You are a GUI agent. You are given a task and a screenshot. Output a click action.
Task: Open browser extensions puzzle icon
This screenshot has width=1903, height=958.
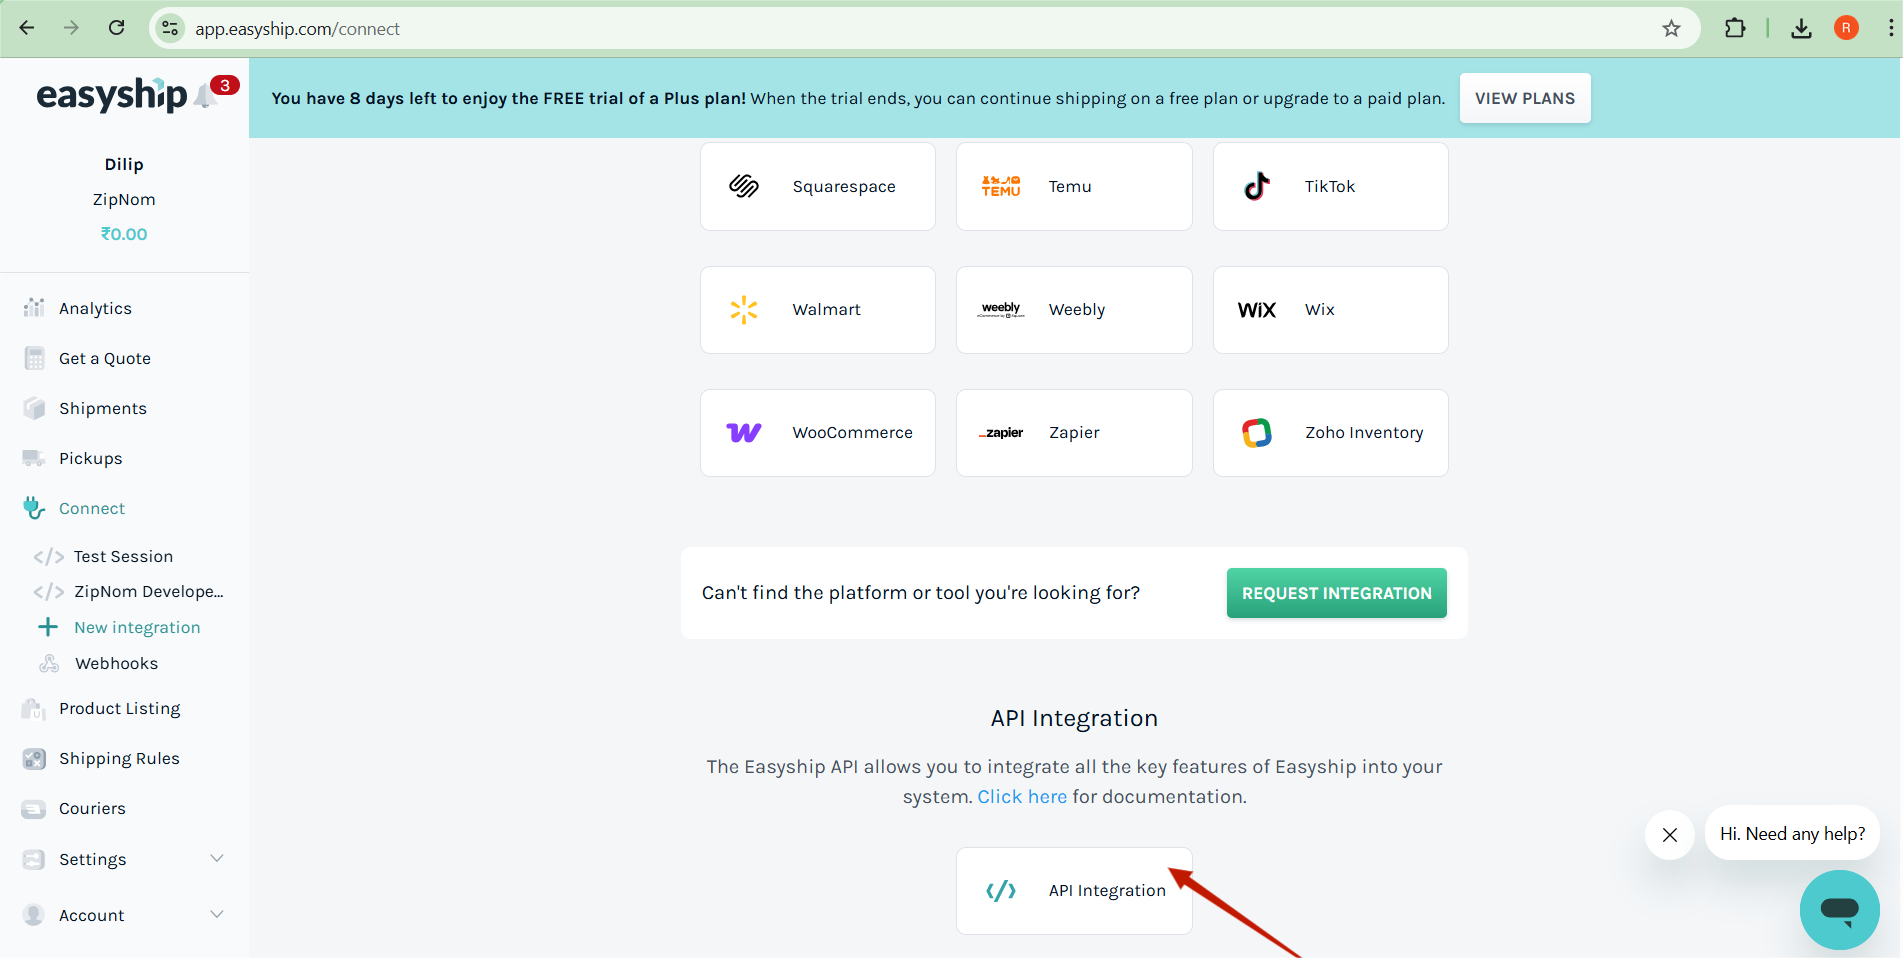click(1735, 28)
